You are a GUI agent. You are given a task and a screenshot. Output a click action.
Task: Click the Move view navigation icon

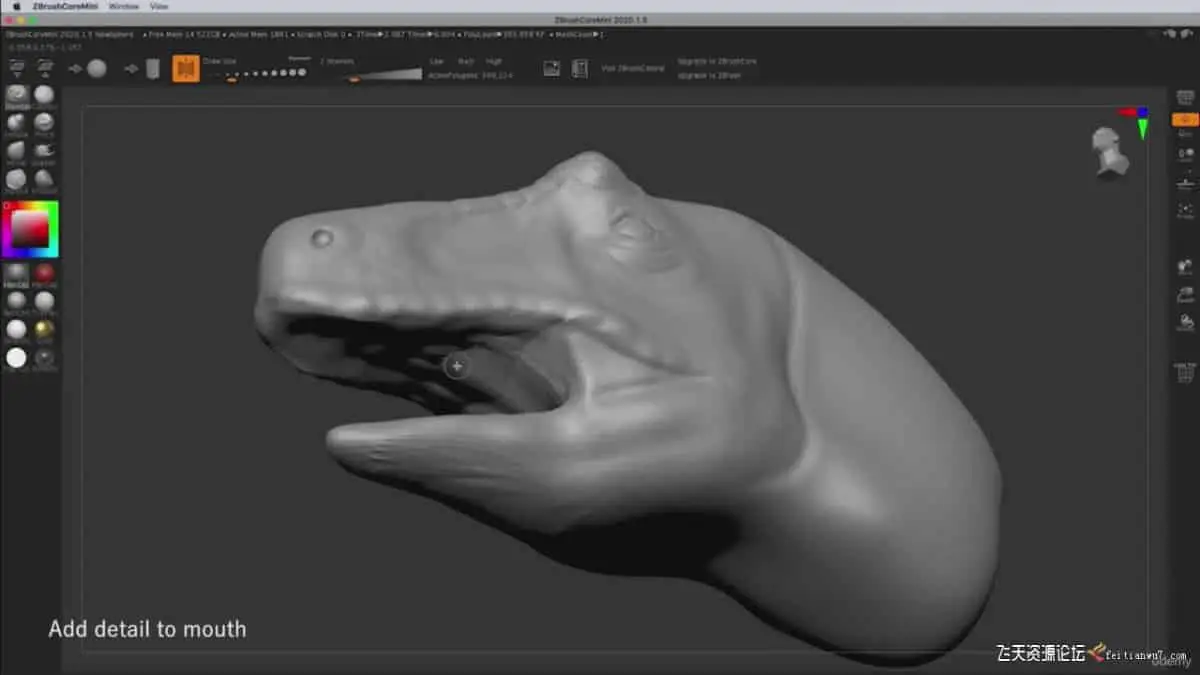[1186, 268]
